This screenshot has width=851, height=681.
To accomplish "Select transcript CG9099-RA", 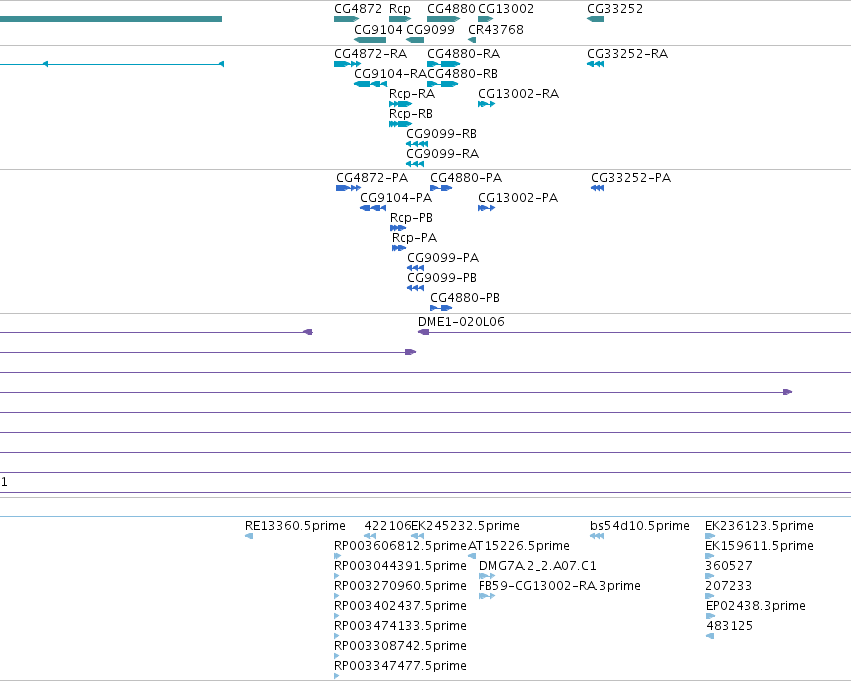I will [x=443, y=154].
